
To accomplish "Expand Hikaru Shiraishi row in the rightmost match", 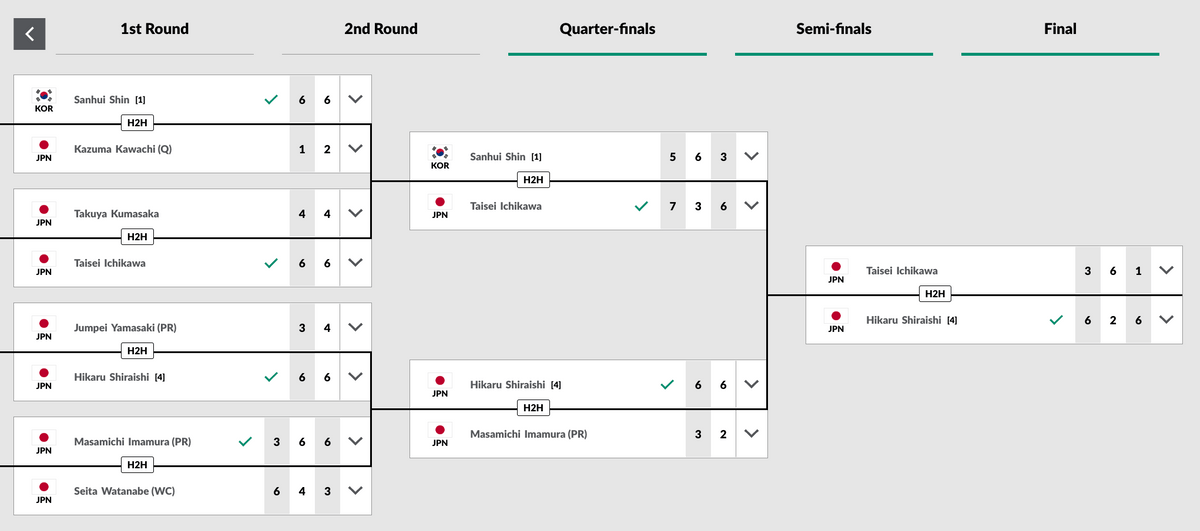I will tap(1165, 320).
